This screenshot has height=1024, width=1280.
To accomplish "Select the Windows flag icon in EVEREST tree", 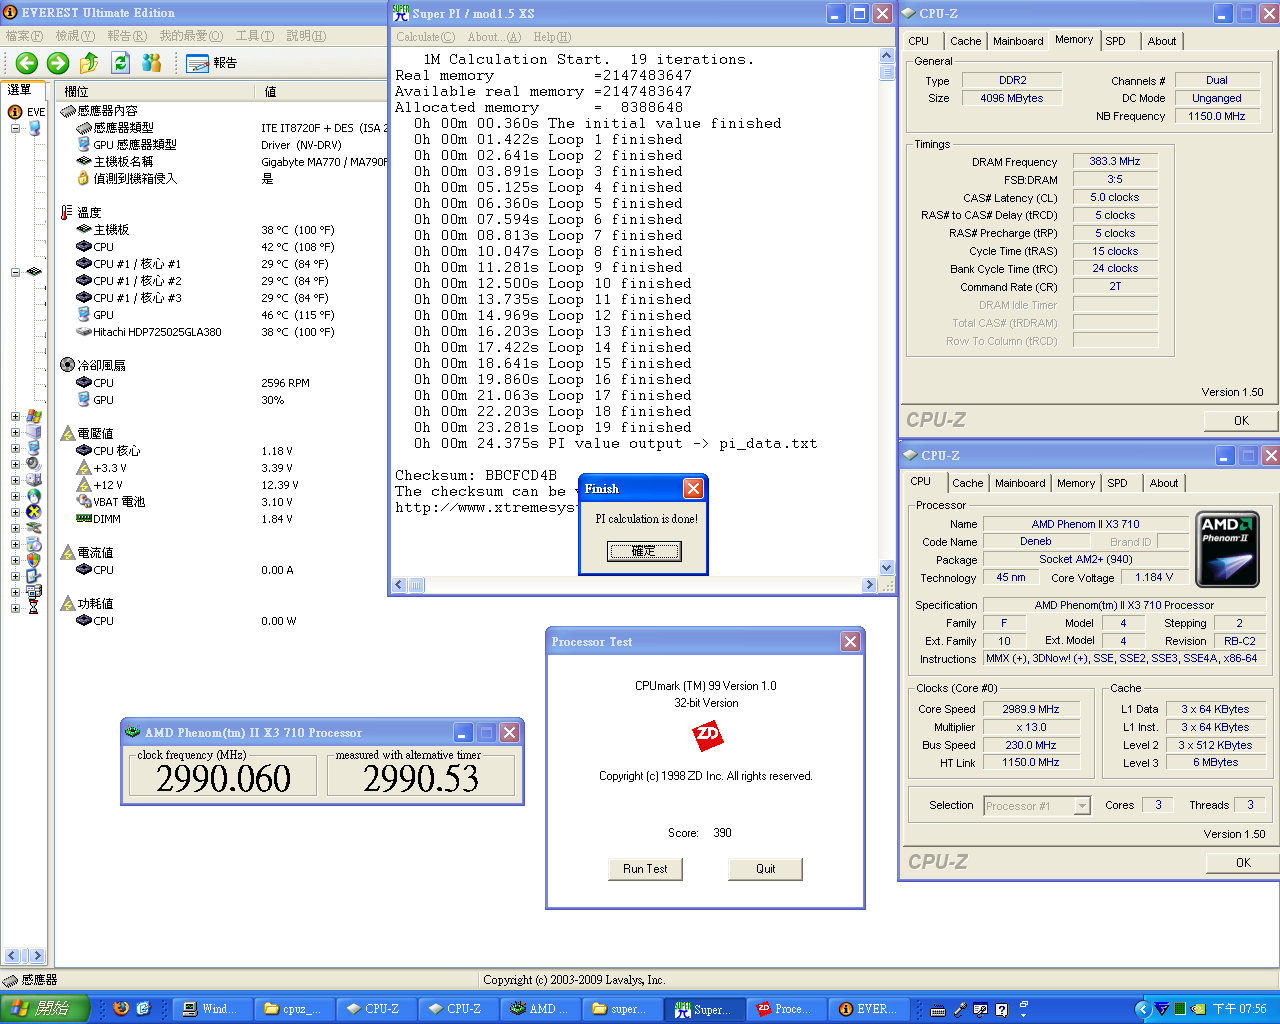I will [34, 416].
